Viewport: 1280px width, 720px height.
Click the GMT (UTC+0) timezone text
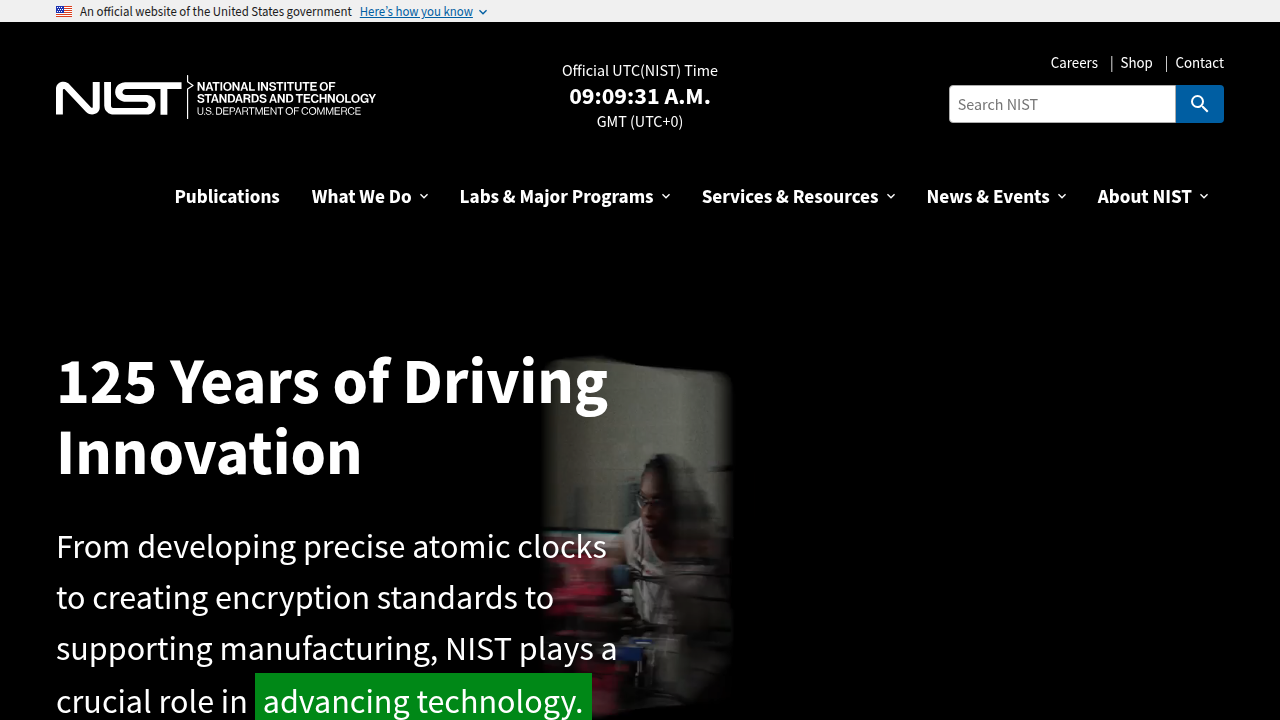tap(640, 121)
